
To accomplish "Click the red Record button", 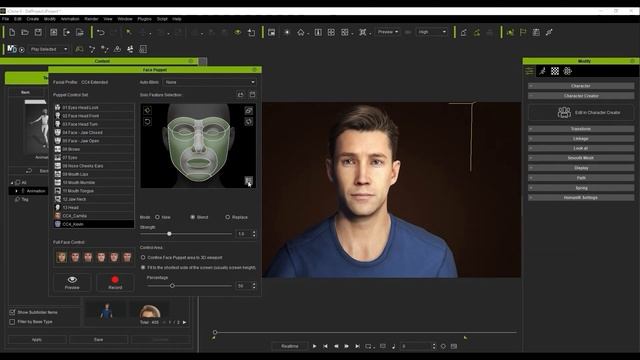I will [x=115, y=282].
